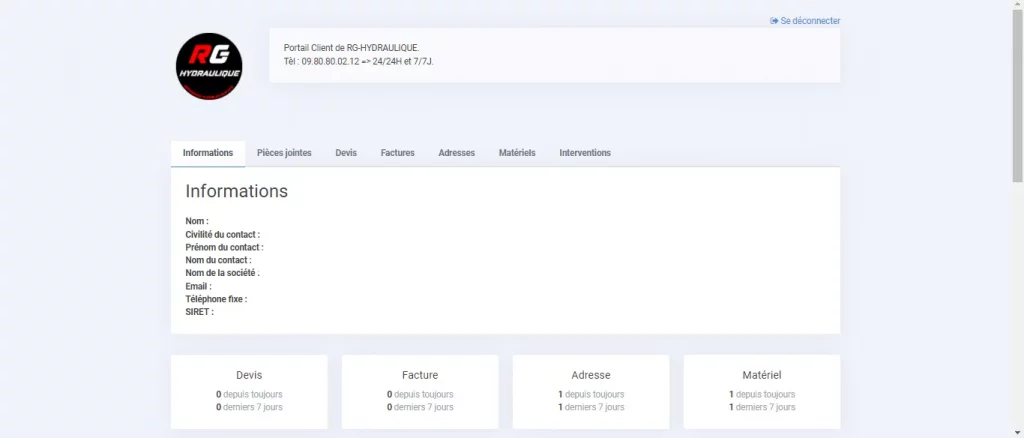Click the scroll up arrow of the page scrollbar
This screenshot has width=1024, height=438.
click(1017, 5)
